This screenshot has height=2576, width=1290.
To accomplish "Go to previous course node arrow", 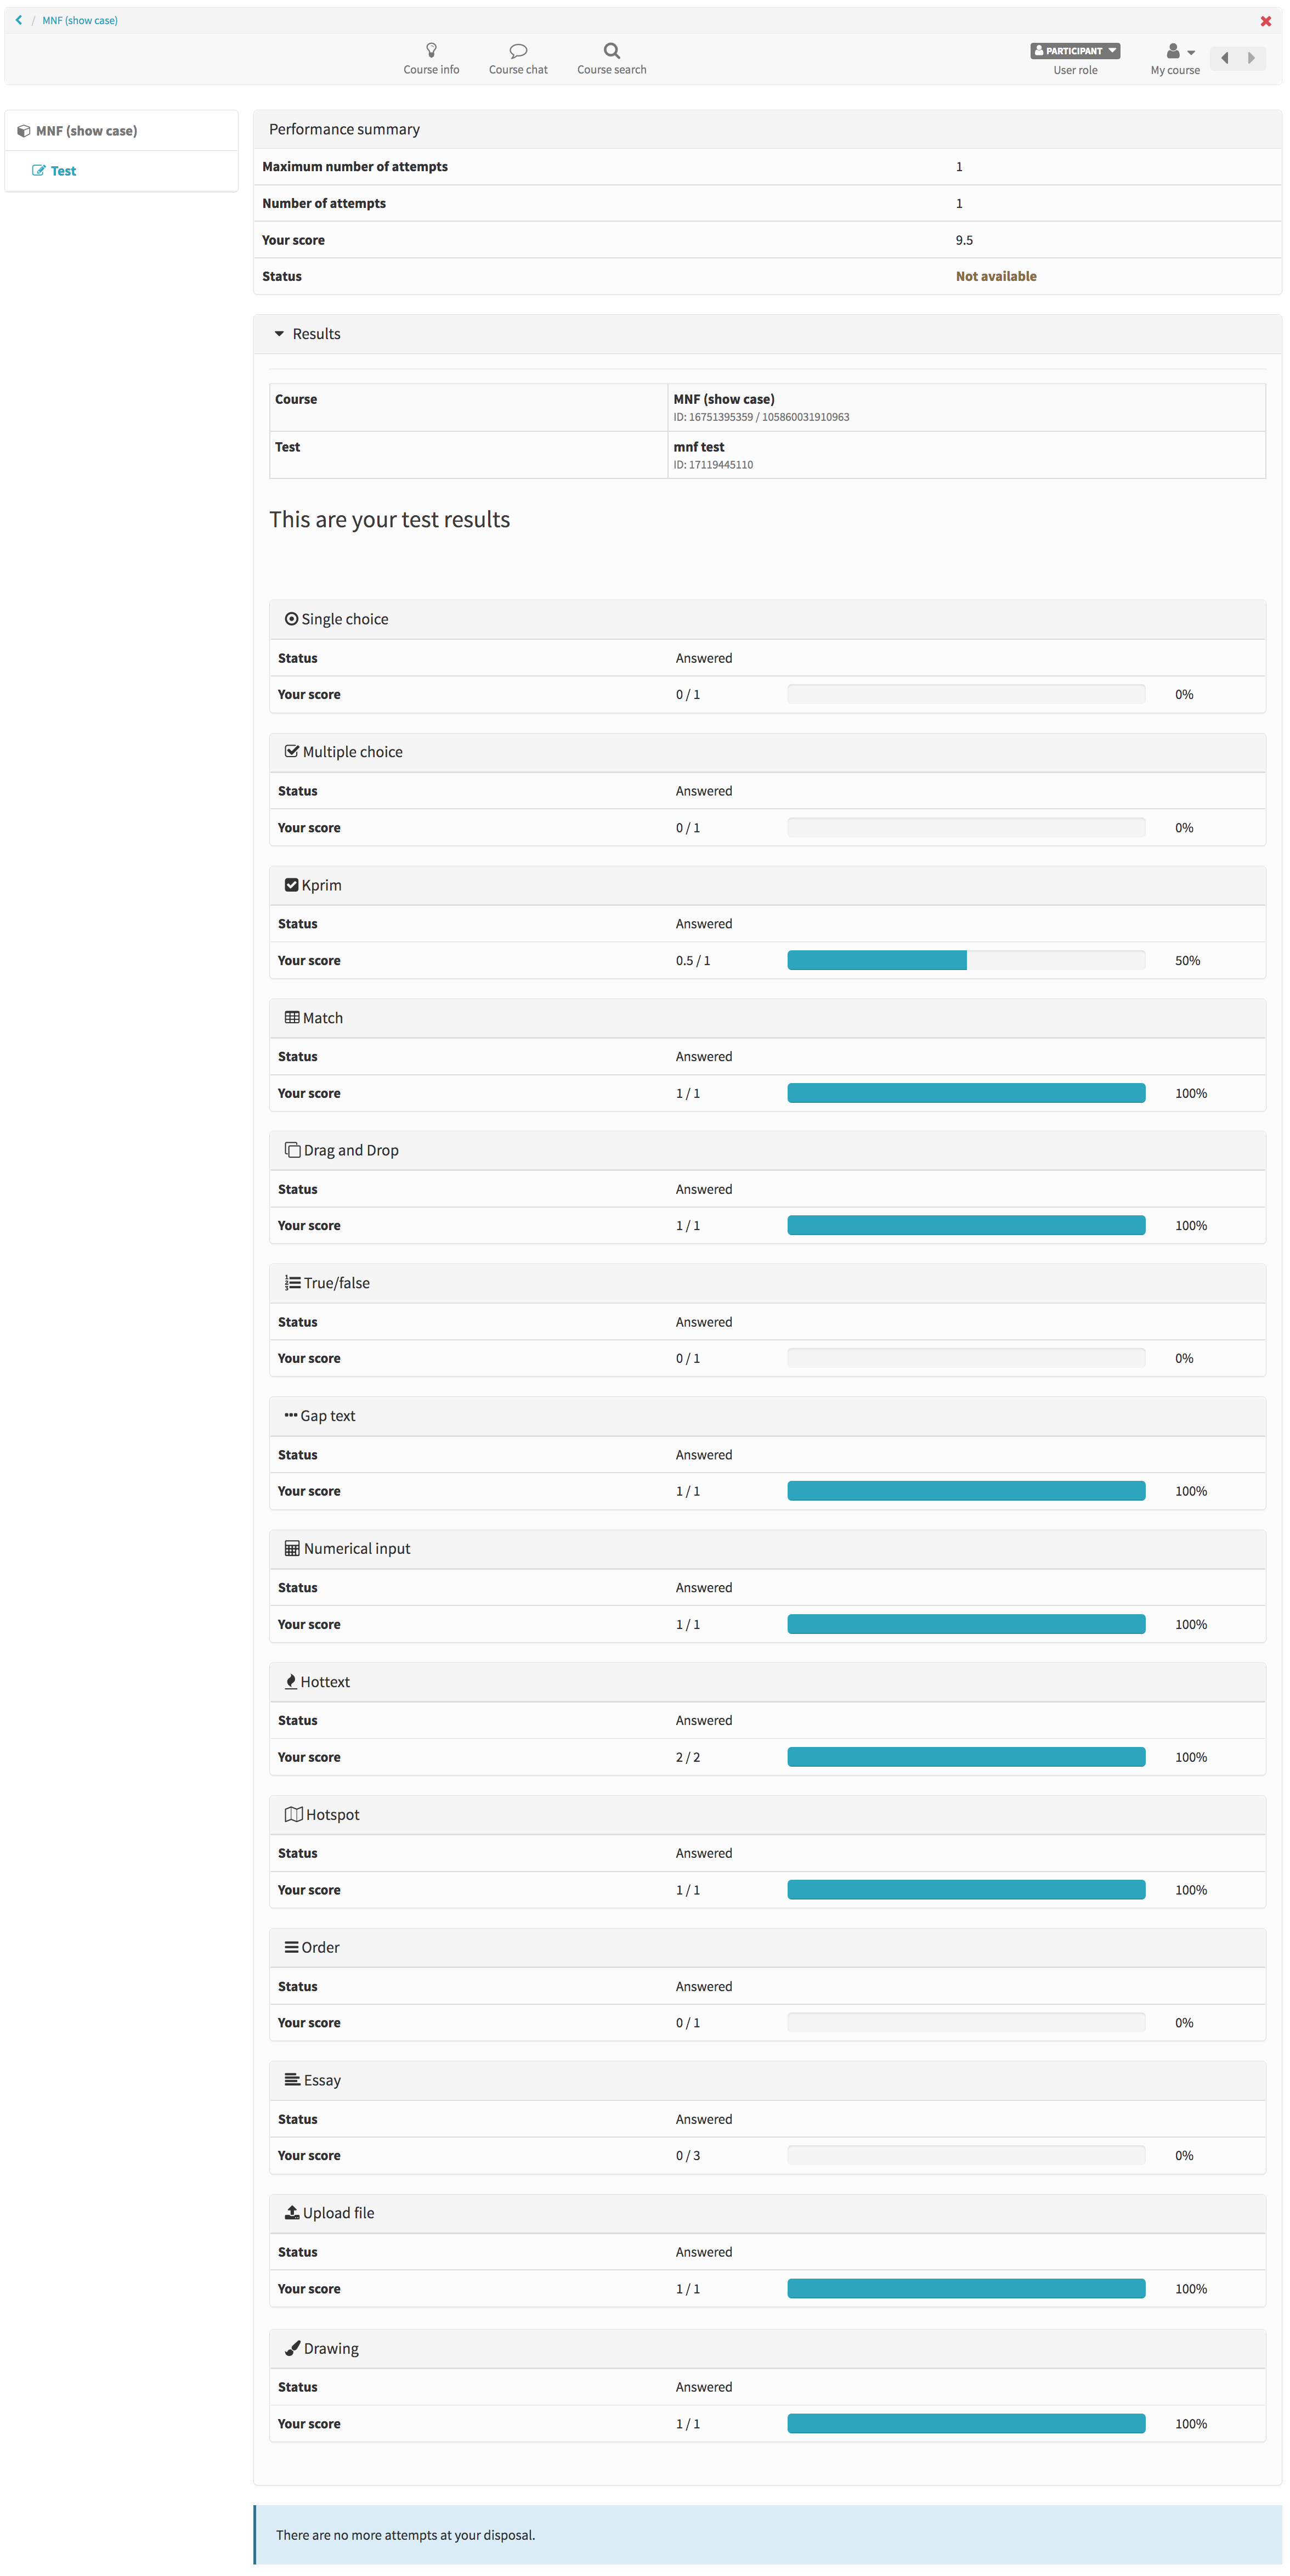I will click(1224, 58).
